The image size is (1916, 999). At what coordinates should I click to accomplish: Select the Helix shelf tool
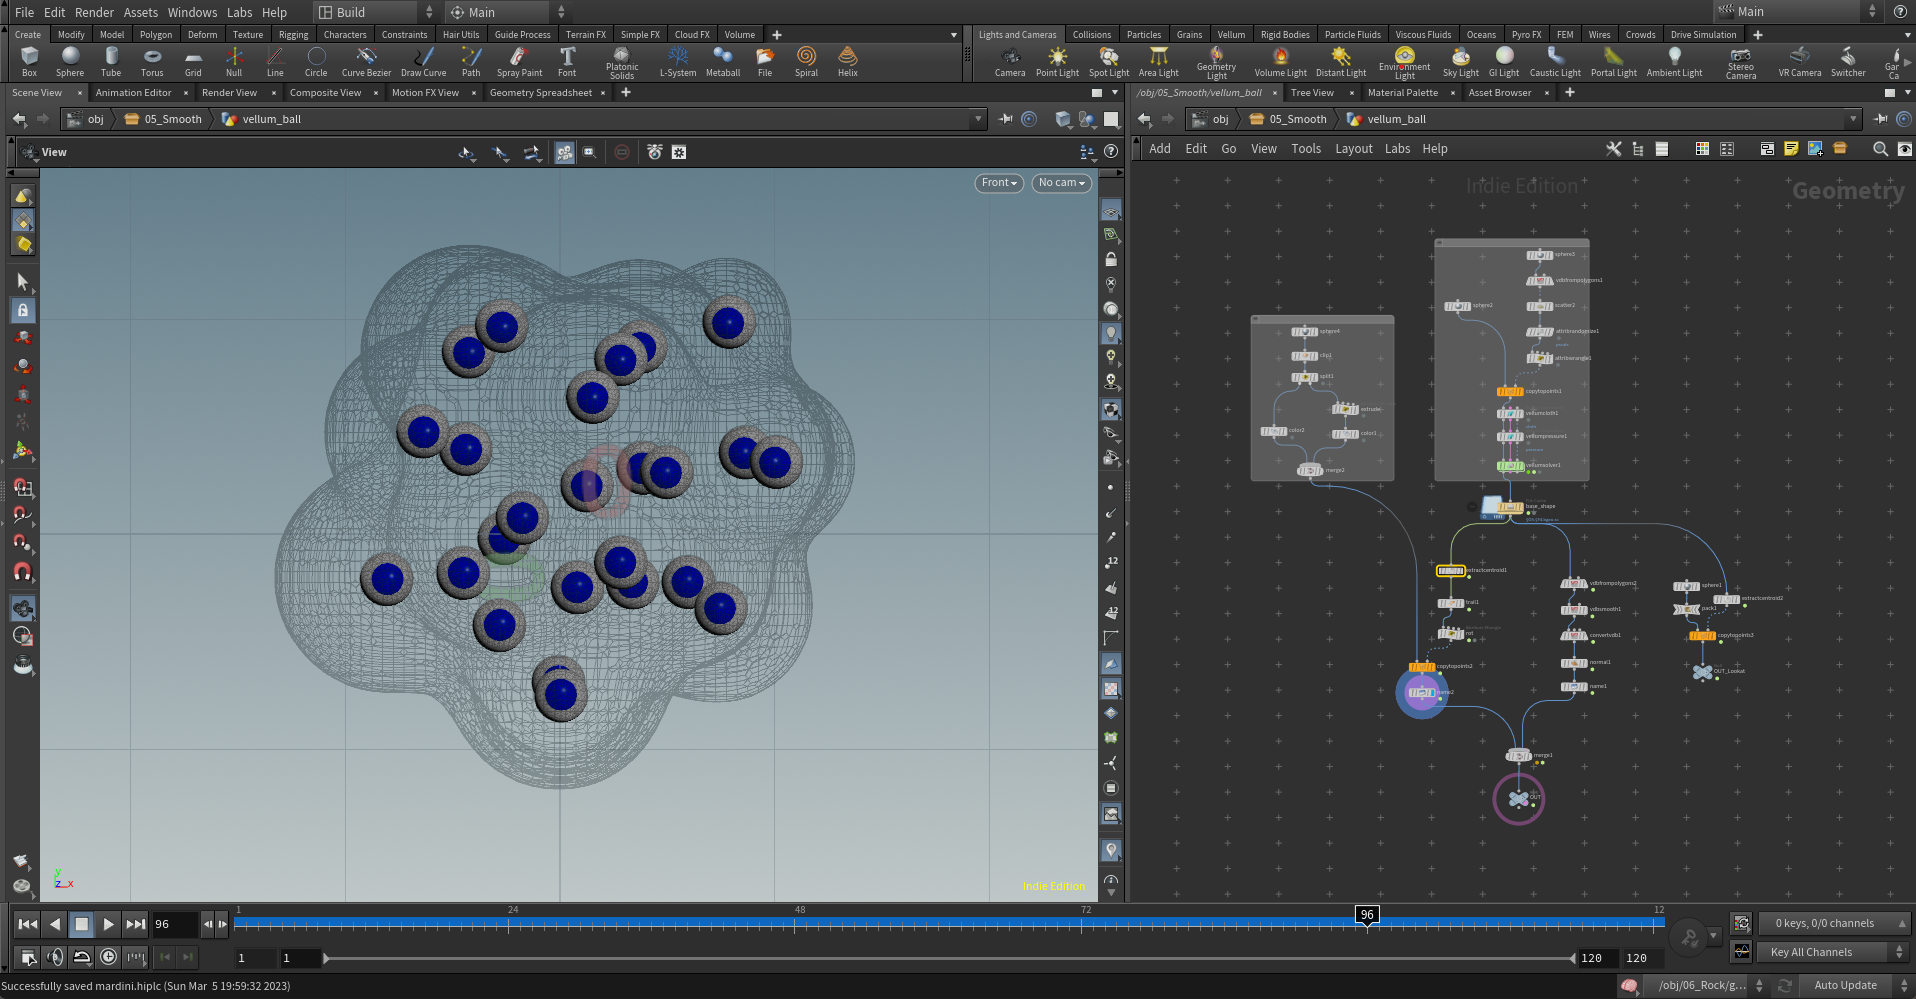point(847,61)
